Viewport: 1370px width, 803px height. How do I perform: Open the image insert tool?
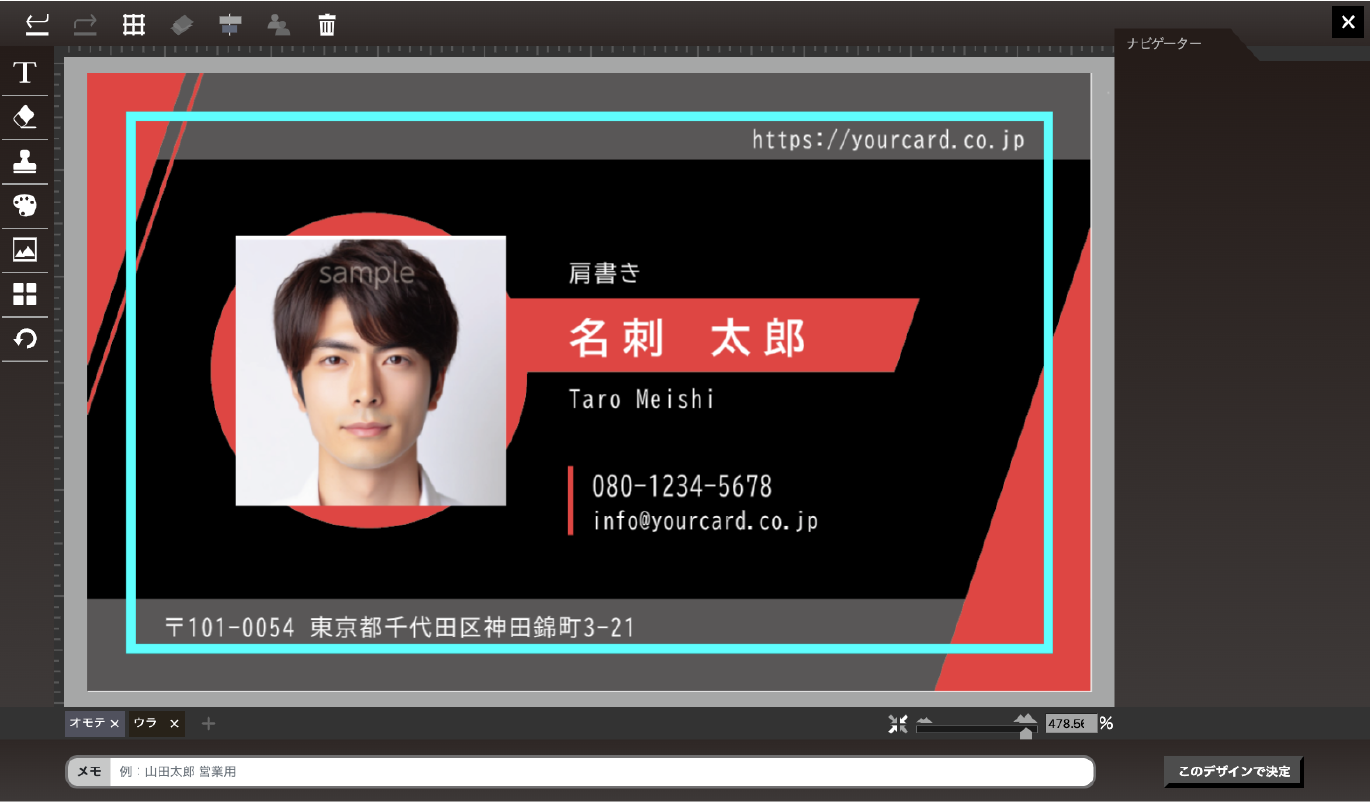(24, 250)
